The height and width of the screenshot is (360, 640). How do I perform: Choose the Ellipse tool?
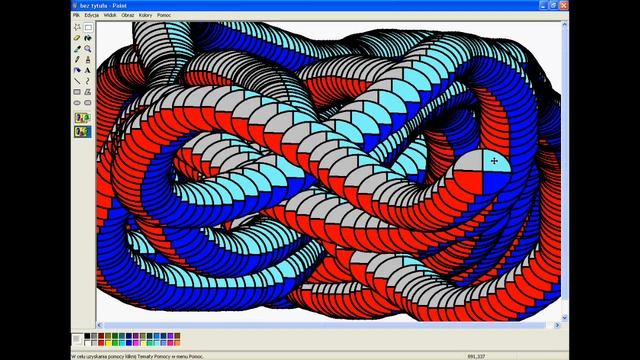coord(77,103)
